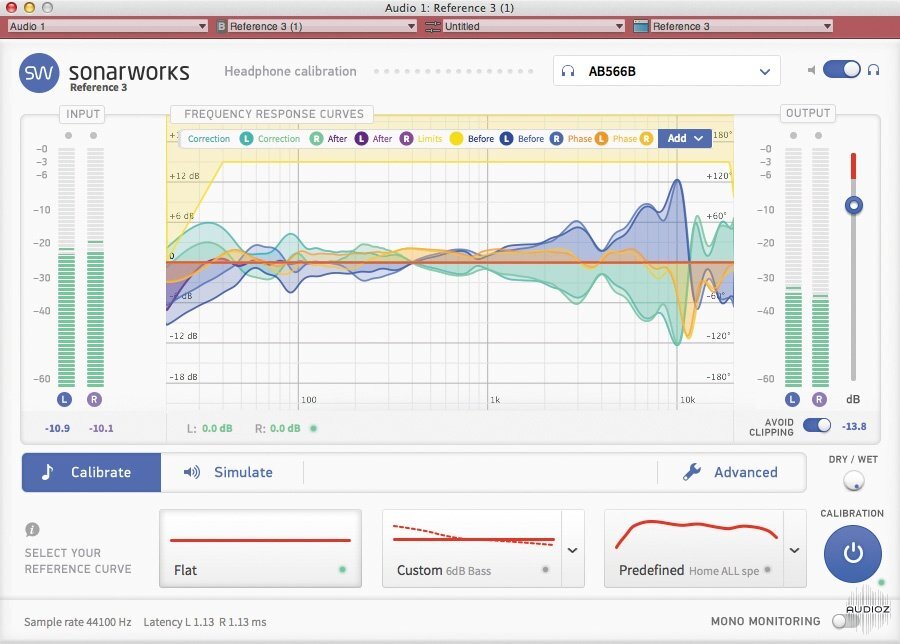Open the Add curves dropdown
The width and height of the screenshot is (900, 644).
click(x=685, y=138)
